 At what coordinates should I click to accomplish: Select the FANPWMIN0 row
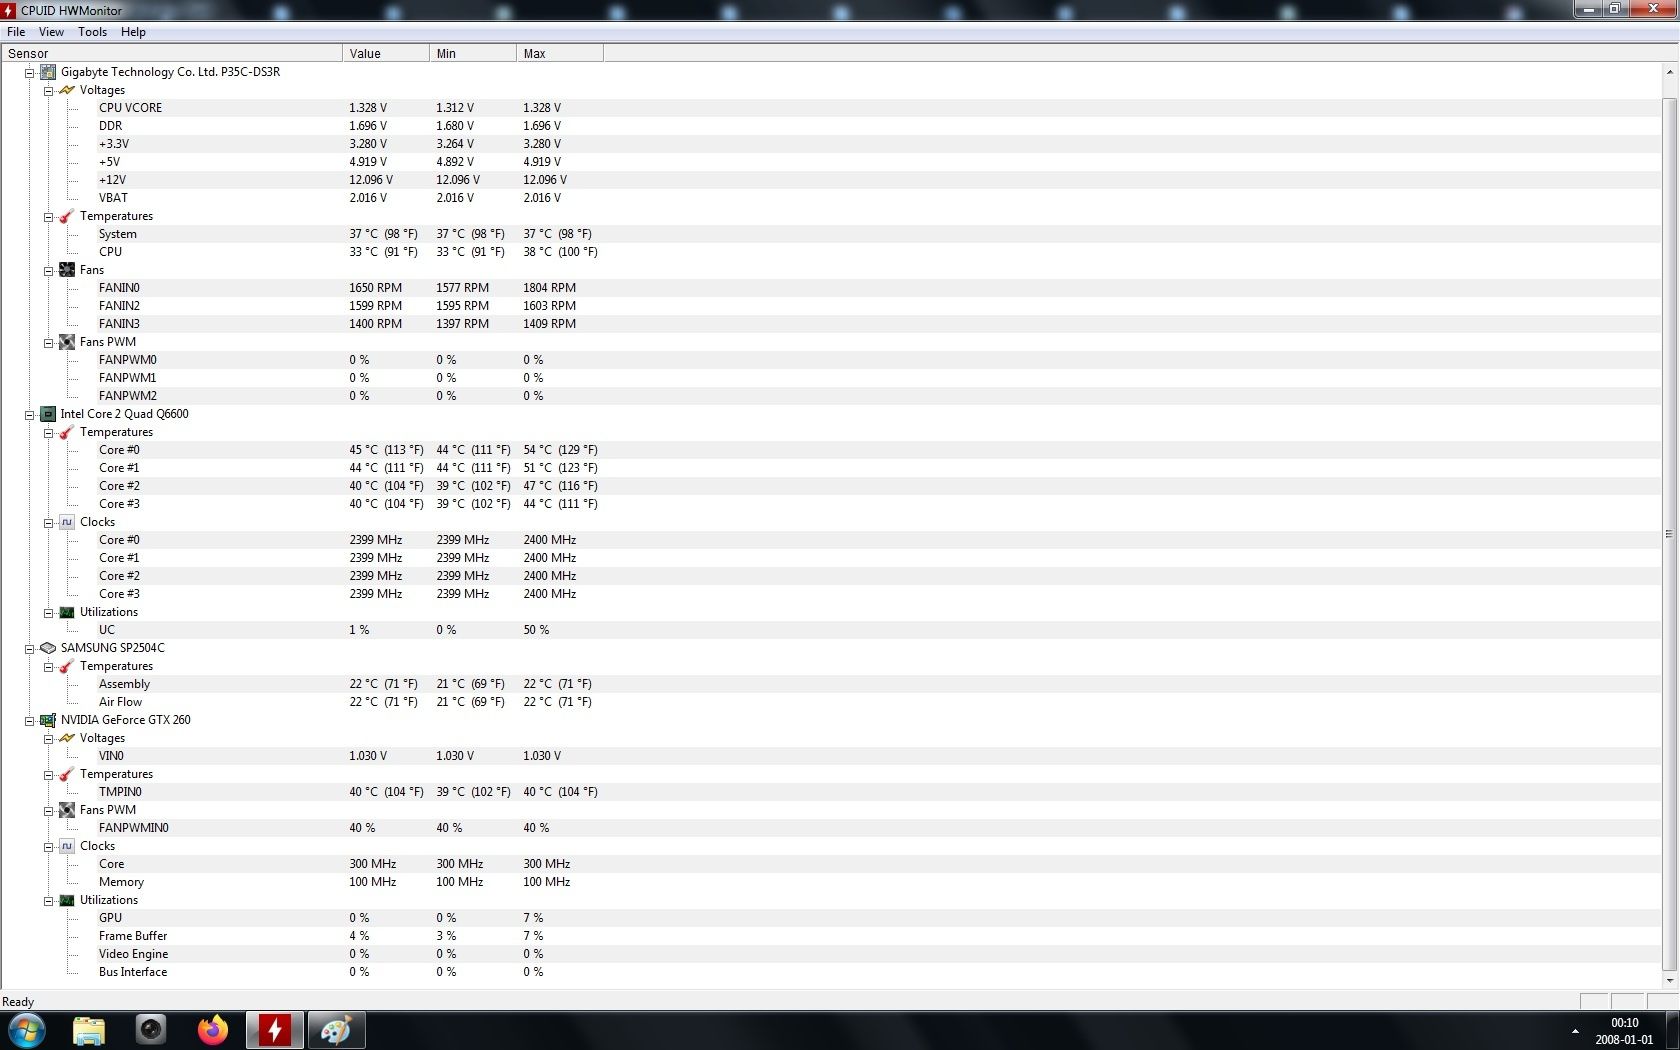[830, 828]
